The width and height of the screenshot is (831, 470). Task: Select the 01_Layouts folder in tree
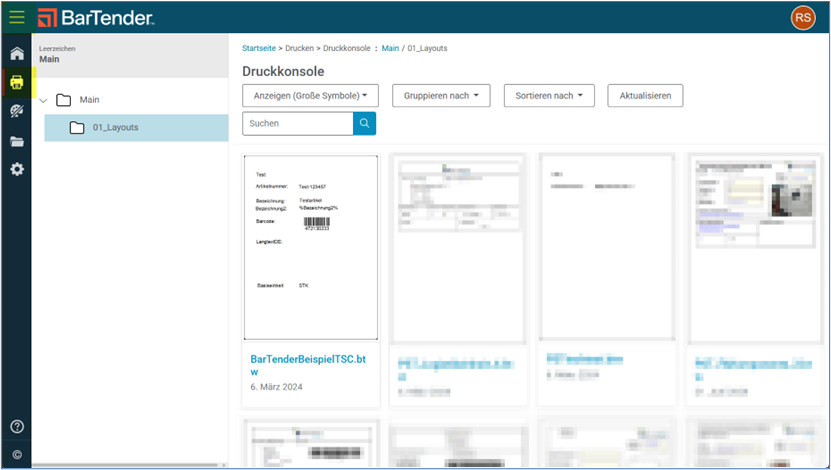tap(115, 128)
